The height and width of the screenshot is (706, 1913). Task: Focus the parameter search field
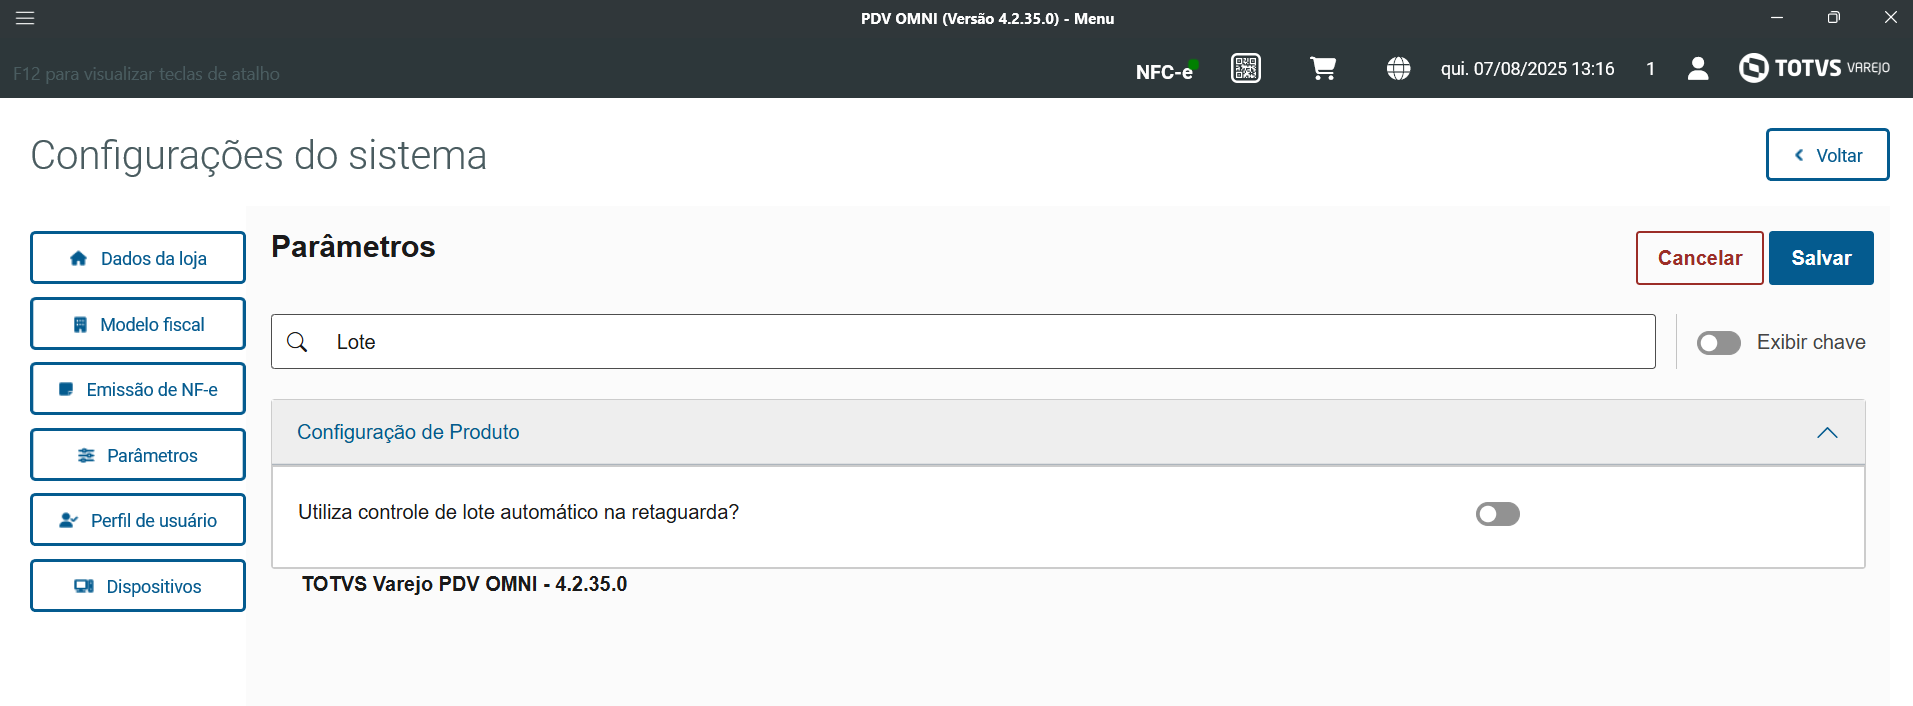pyautogui.click(x=980, y=342)
